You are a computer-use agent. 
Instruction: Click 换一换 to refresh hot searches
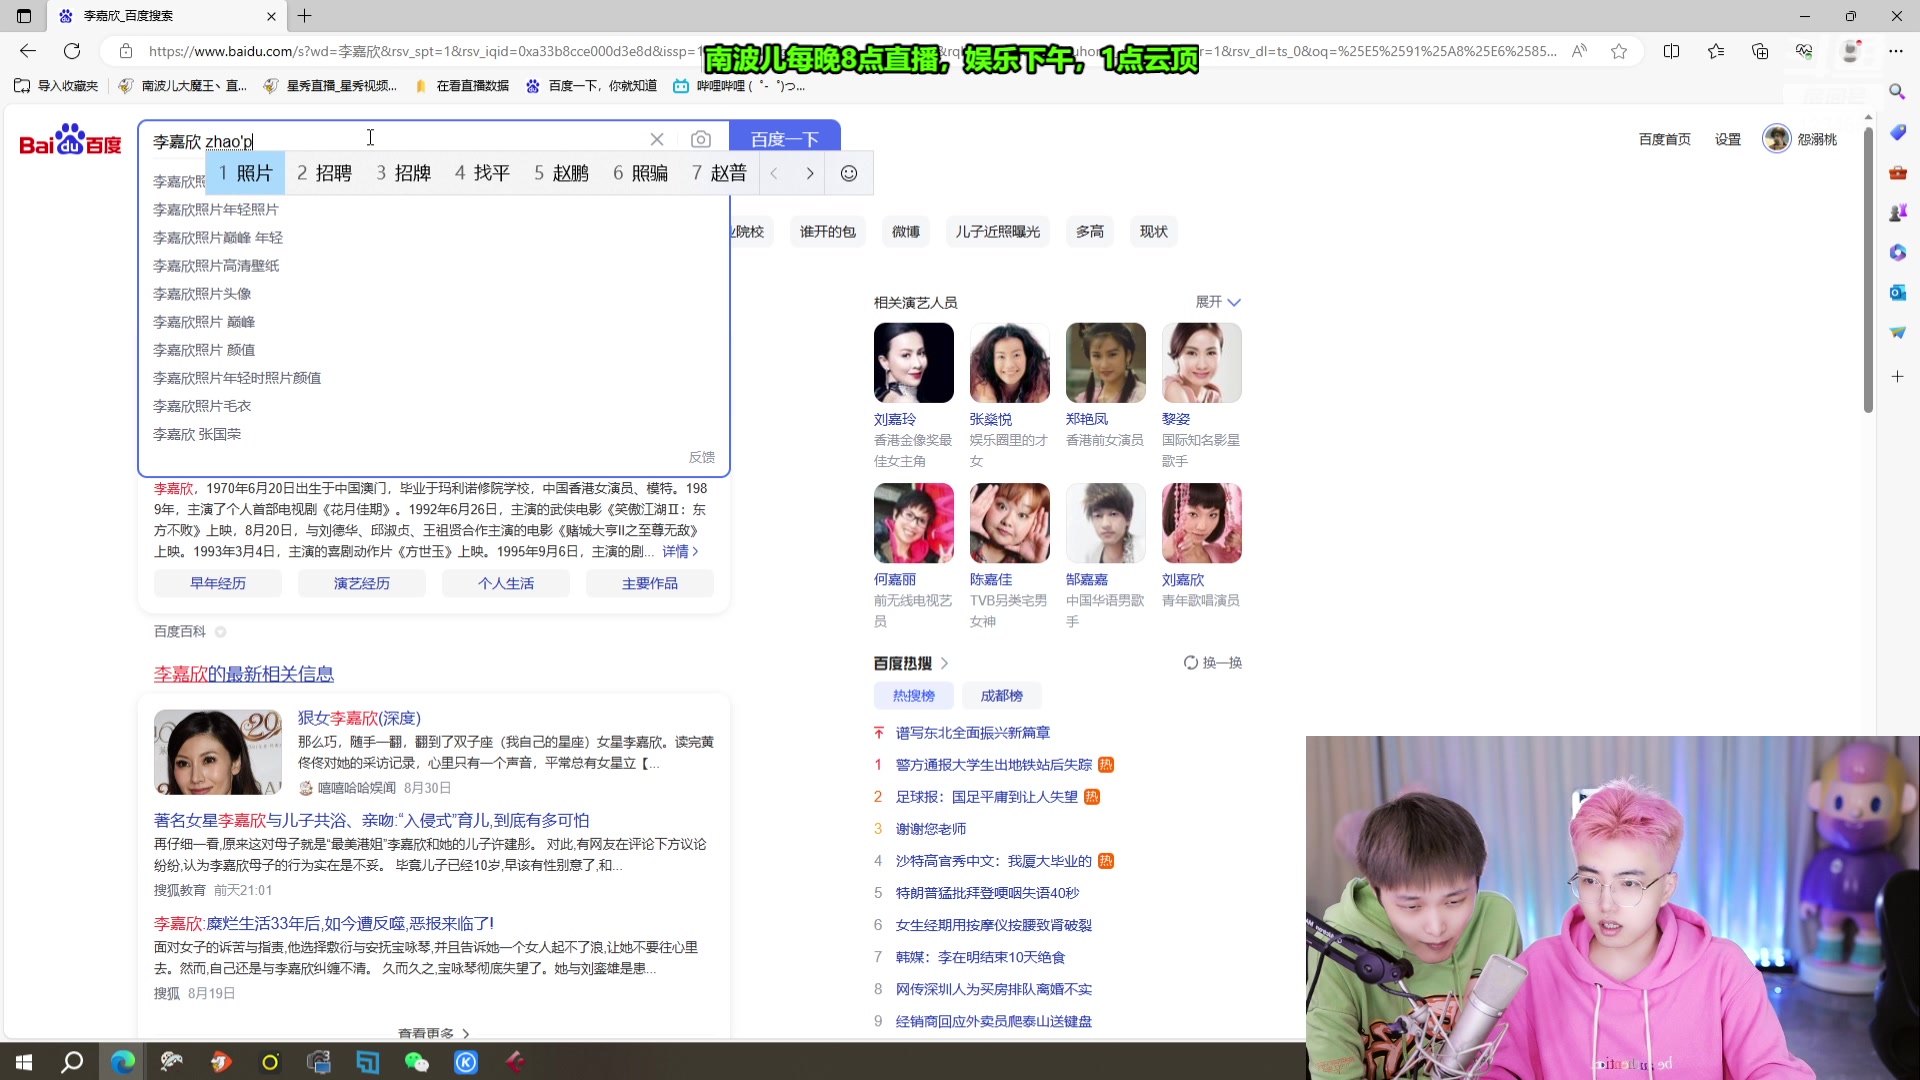tap(1213, 663)
